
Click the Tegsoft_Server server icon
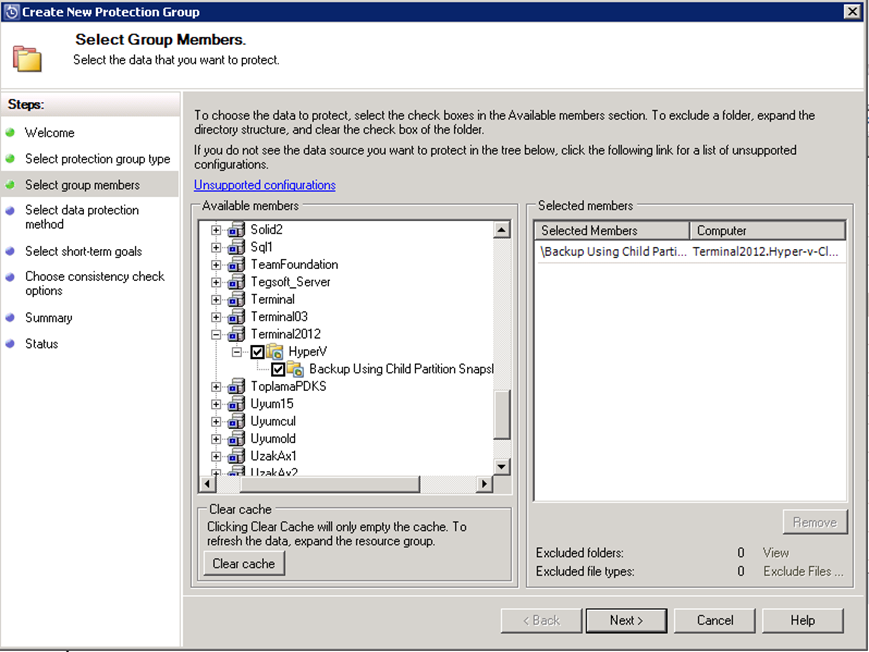click(237, 282)
